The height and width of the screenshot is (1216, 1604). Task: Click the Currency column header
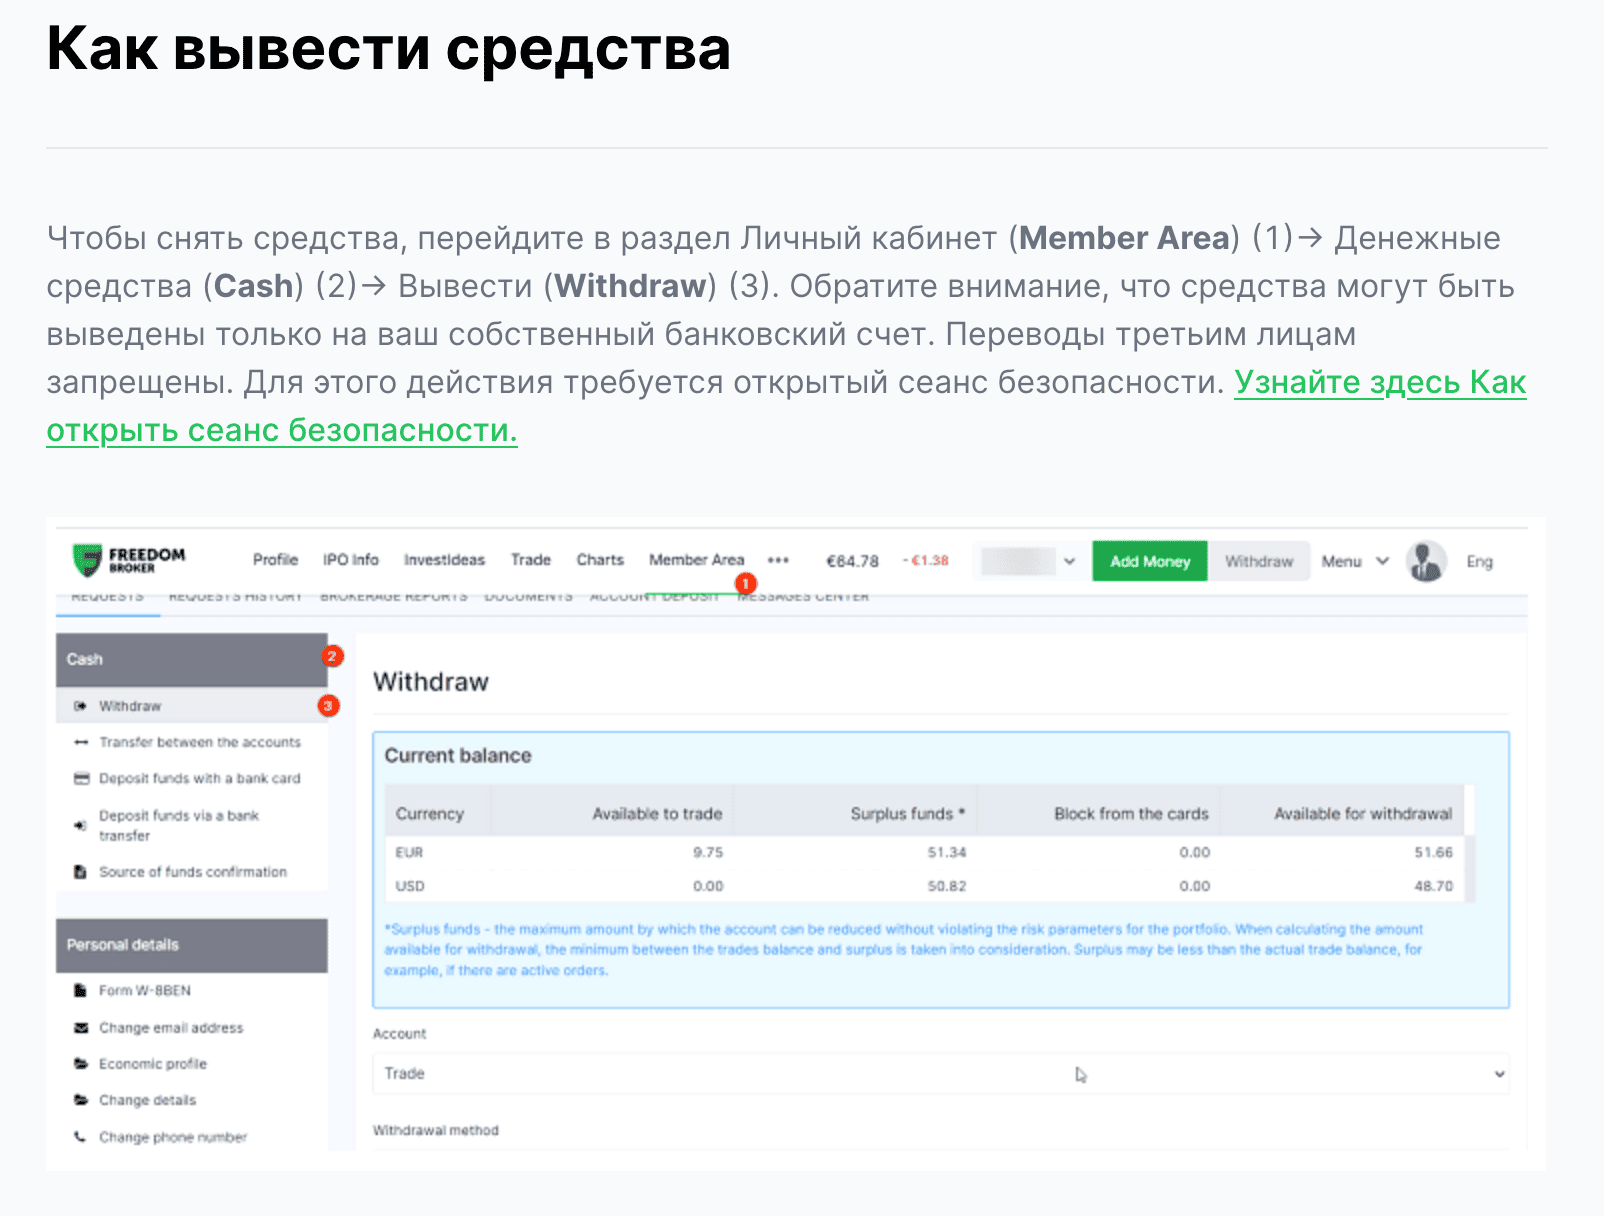point(430,814)
